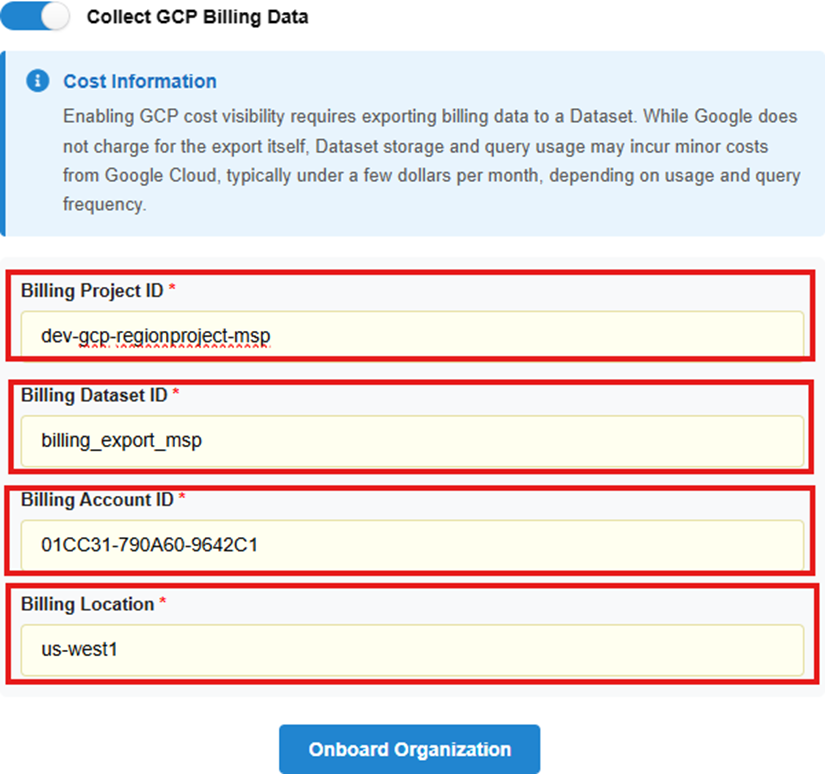Click the Billing Account ID label
The image size is (825, 774).
97,500
